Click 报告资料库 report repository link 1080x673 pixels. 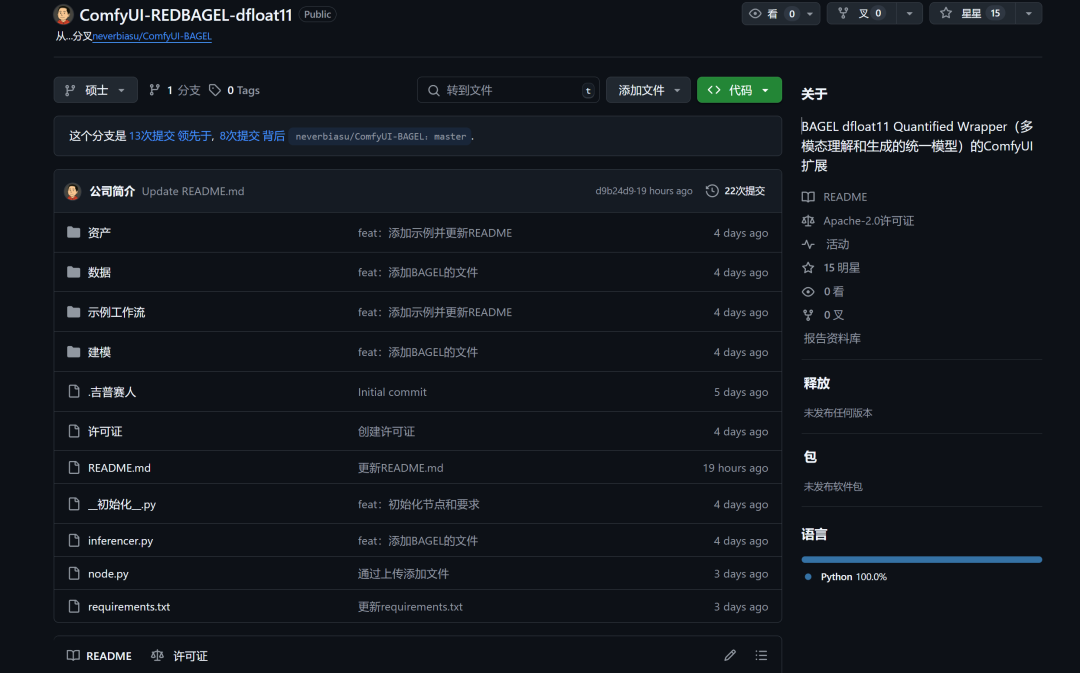[832, 338]
